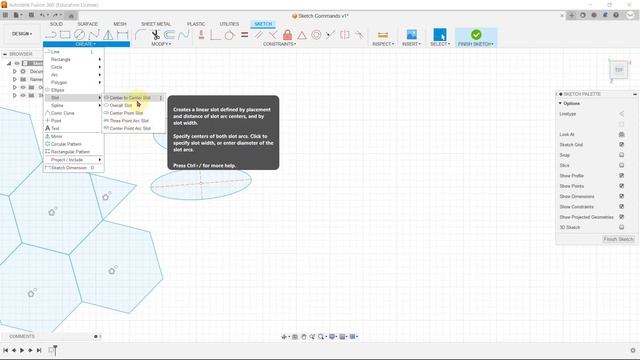Apply the Equal constraint icon
This screenshot has height=360, width=640.
(x=244, y=35)
